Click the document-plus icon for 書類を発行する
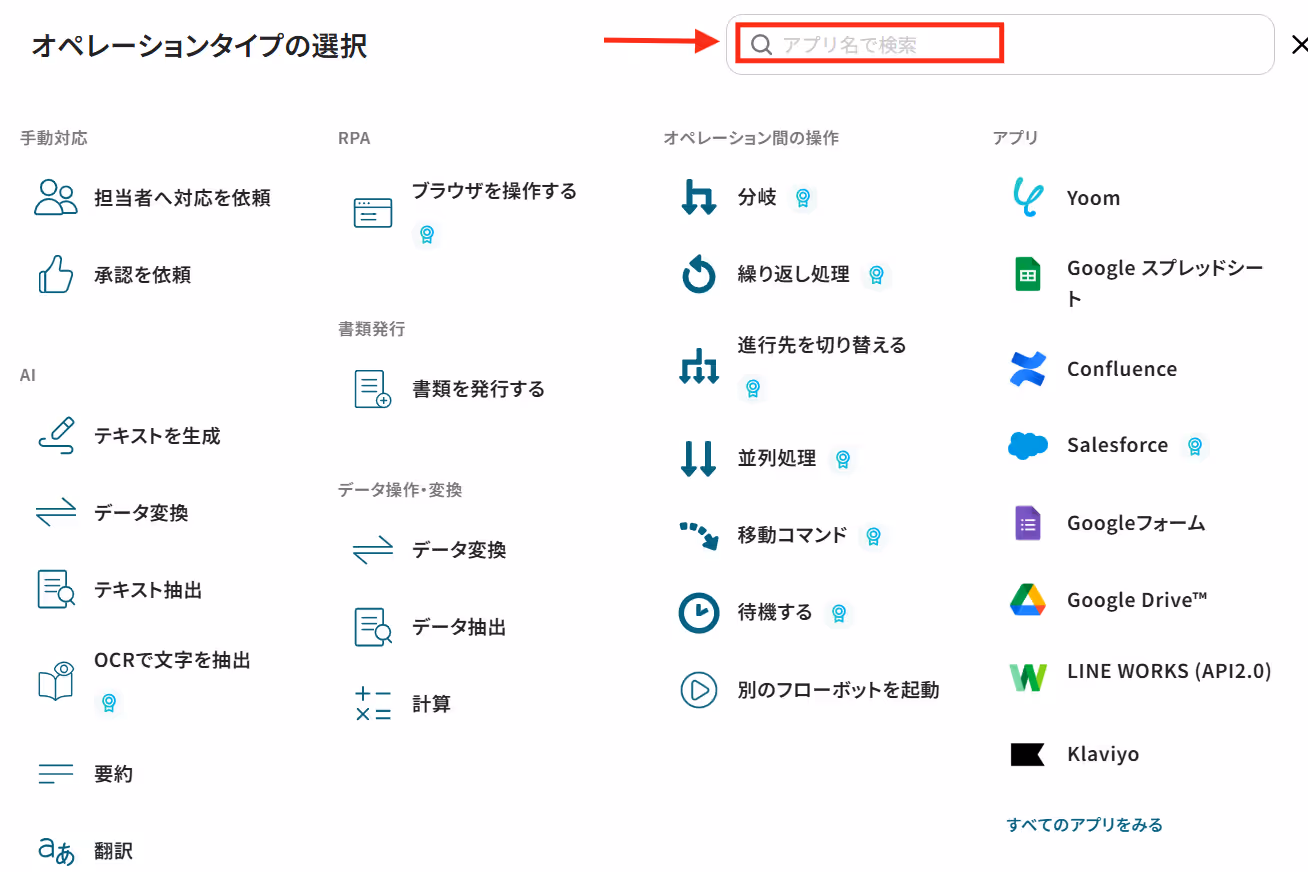The height and width of the screenshot is (872, 1308). point(373,389)
